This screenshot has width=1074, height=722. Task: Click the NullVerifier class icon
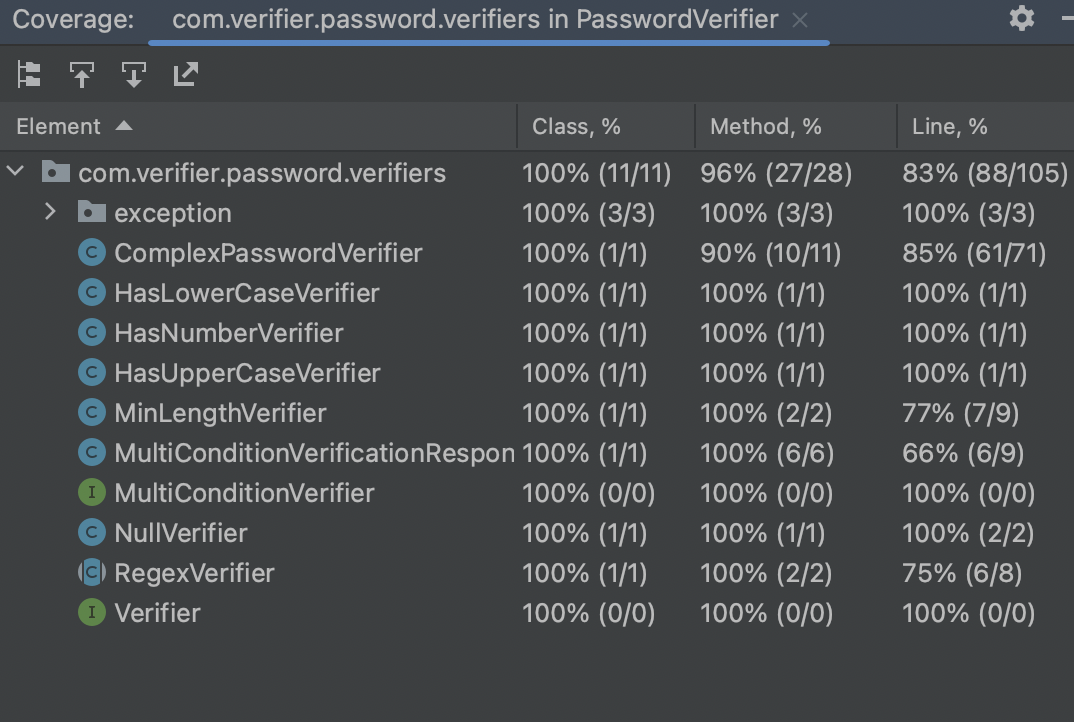[92, 532]
